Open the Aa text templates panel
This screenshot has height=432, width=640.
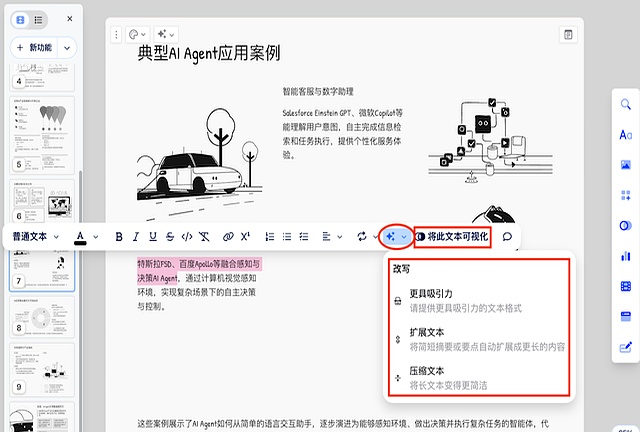626,135
